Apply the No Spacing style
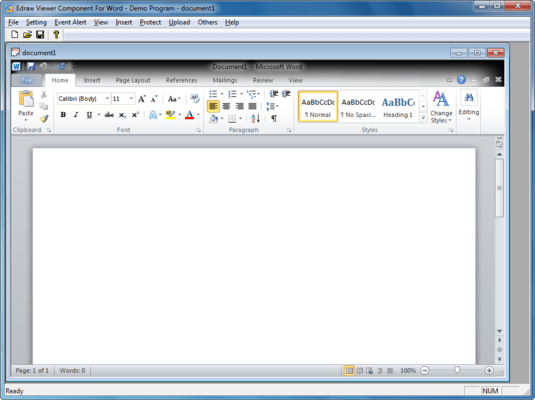The image size is (535, 400). click(358, 106)
